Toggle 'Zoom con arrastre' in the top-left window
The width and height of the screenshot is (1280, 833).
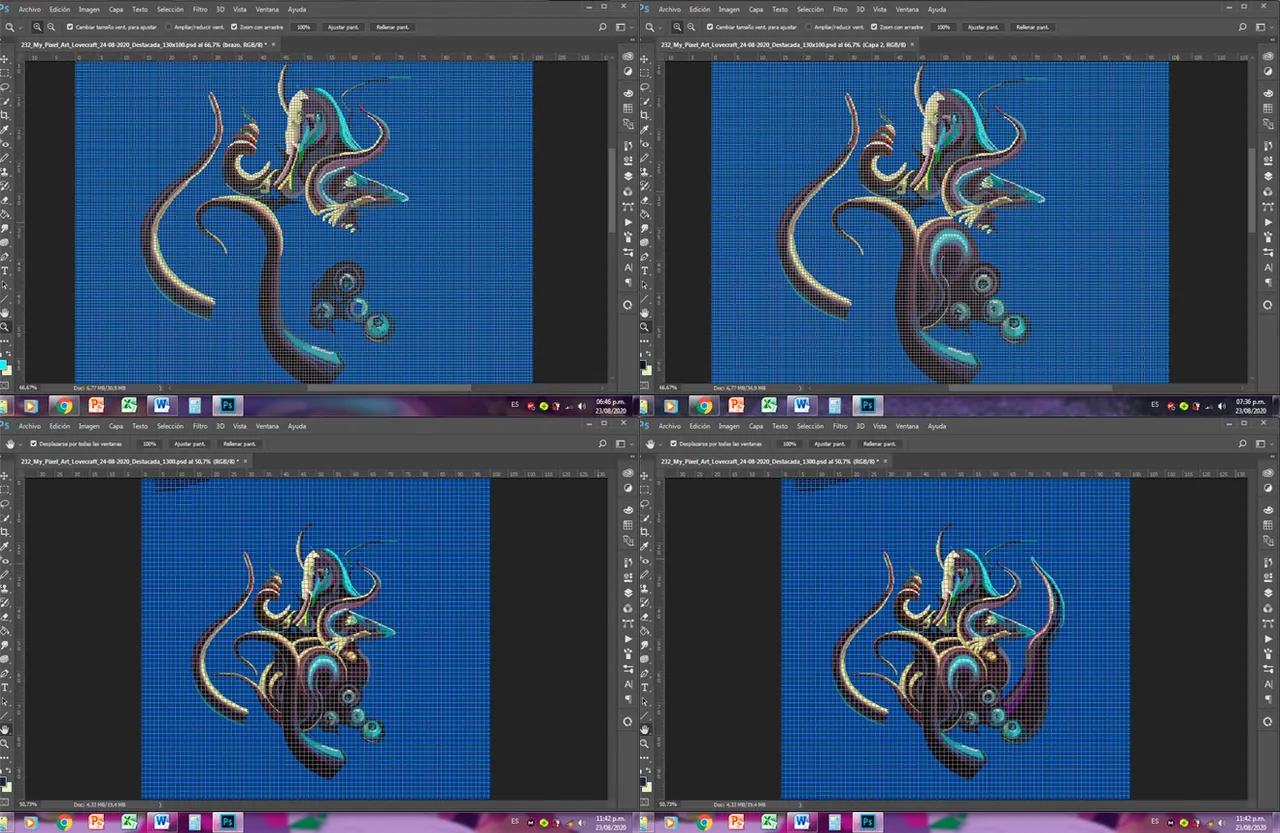pyautogui.click(x=234, y=27)
